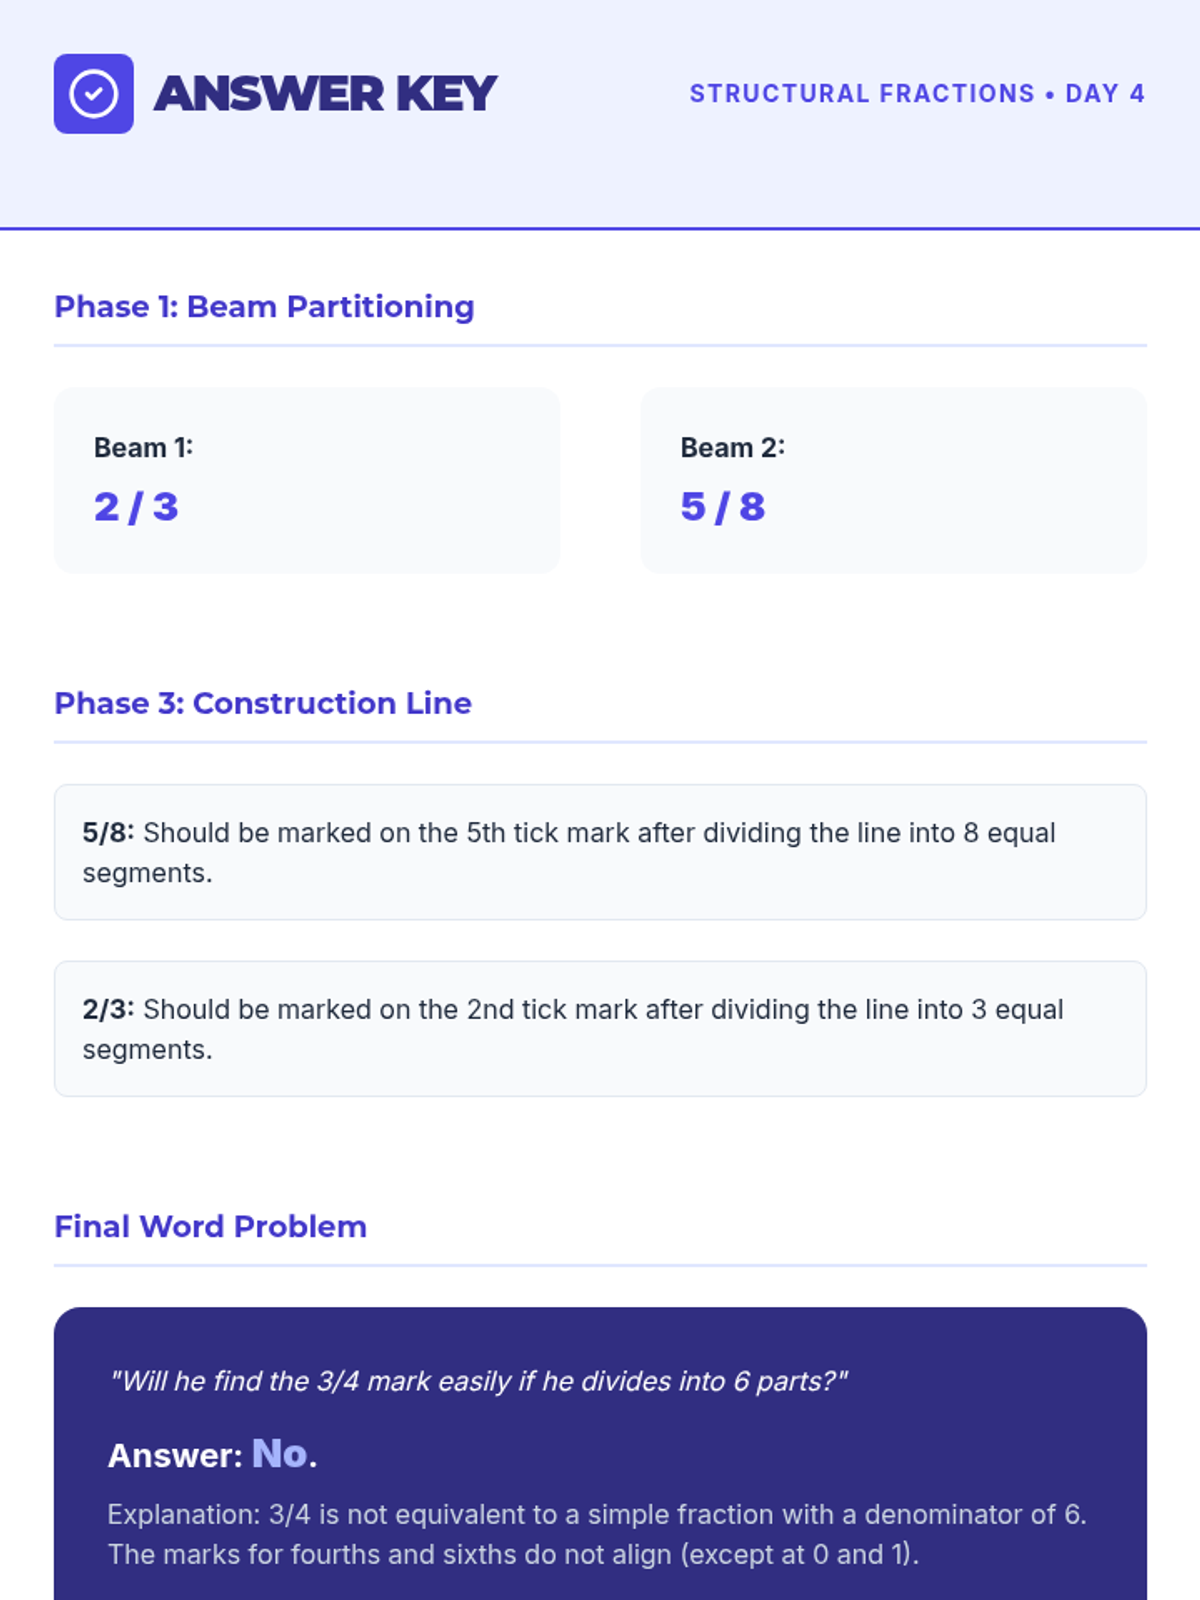
Task: Click the bold 2/3: label in Phase 3
Action: click(108, 1010)
